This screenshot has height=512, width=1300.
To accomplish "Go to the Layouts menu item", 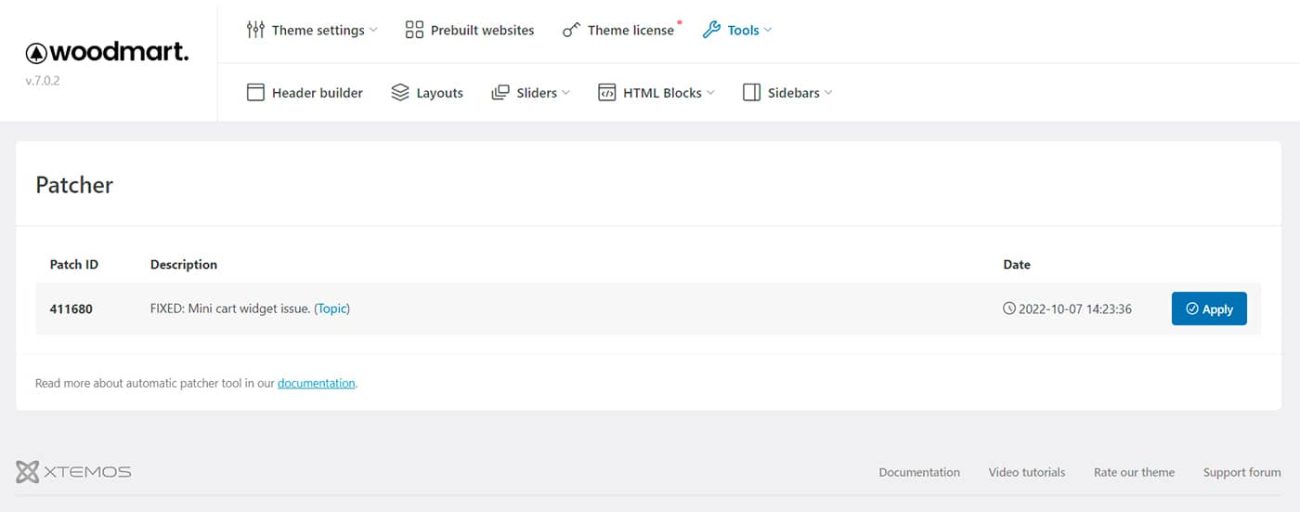I will point(439,93).
